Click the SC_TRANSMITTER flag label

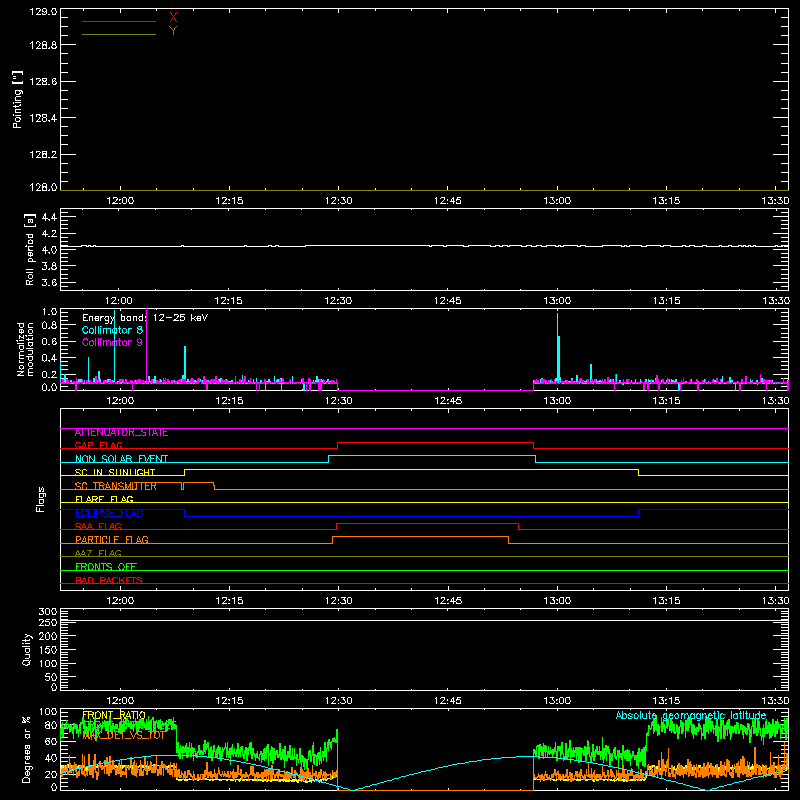click(116, 486)
